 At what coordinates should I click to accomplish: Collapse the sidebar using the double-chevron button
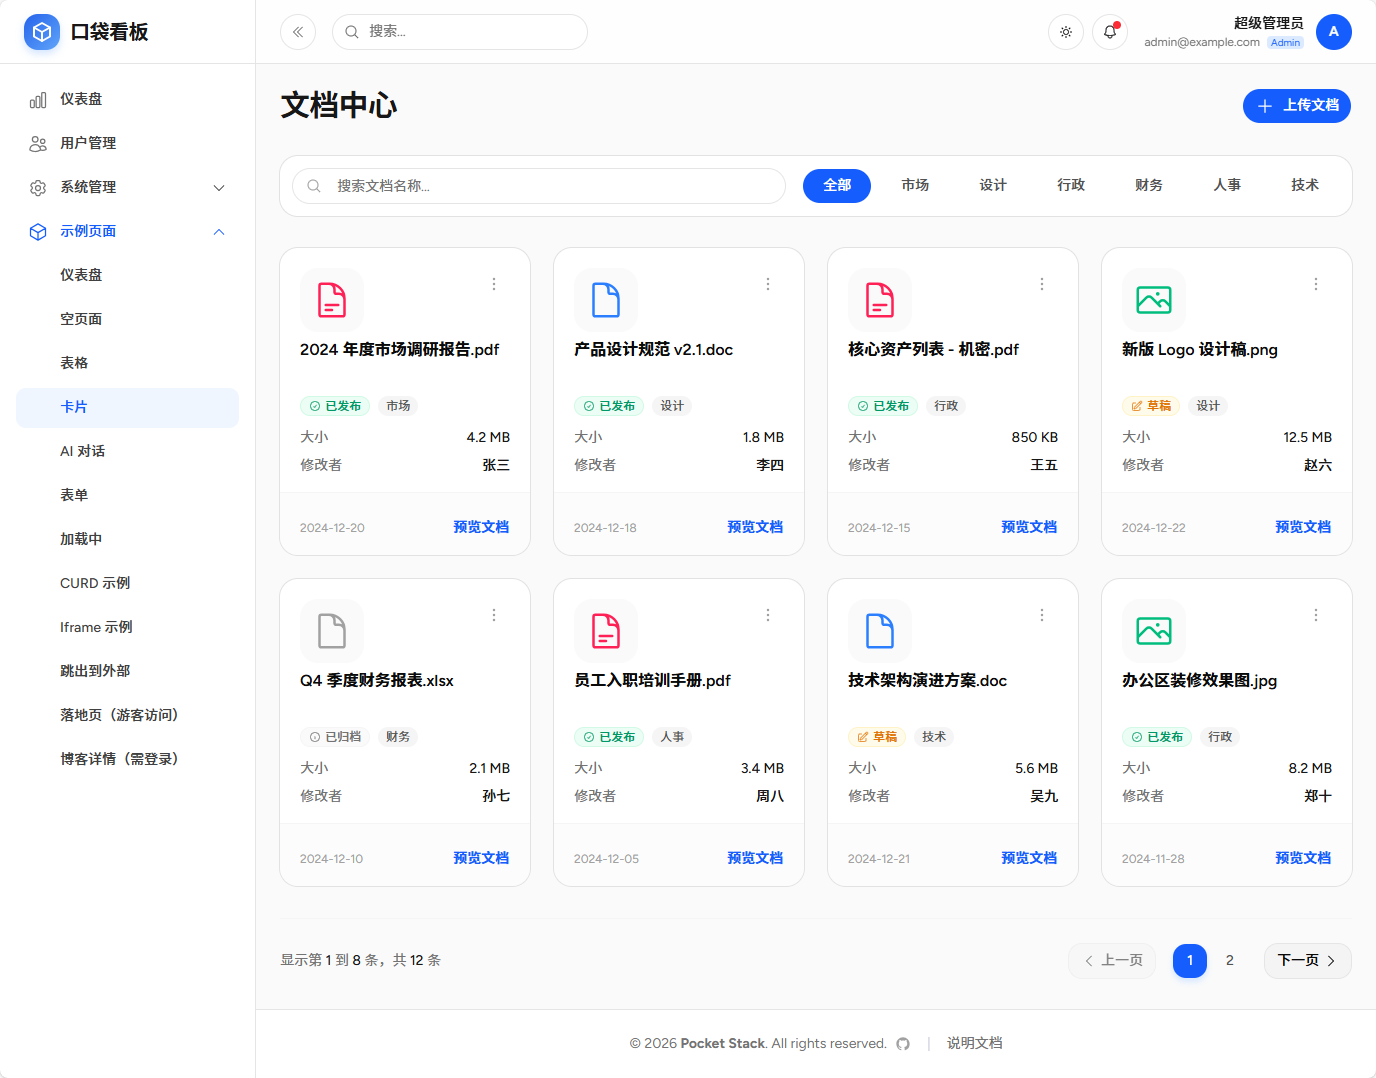[x=297, y=31]
